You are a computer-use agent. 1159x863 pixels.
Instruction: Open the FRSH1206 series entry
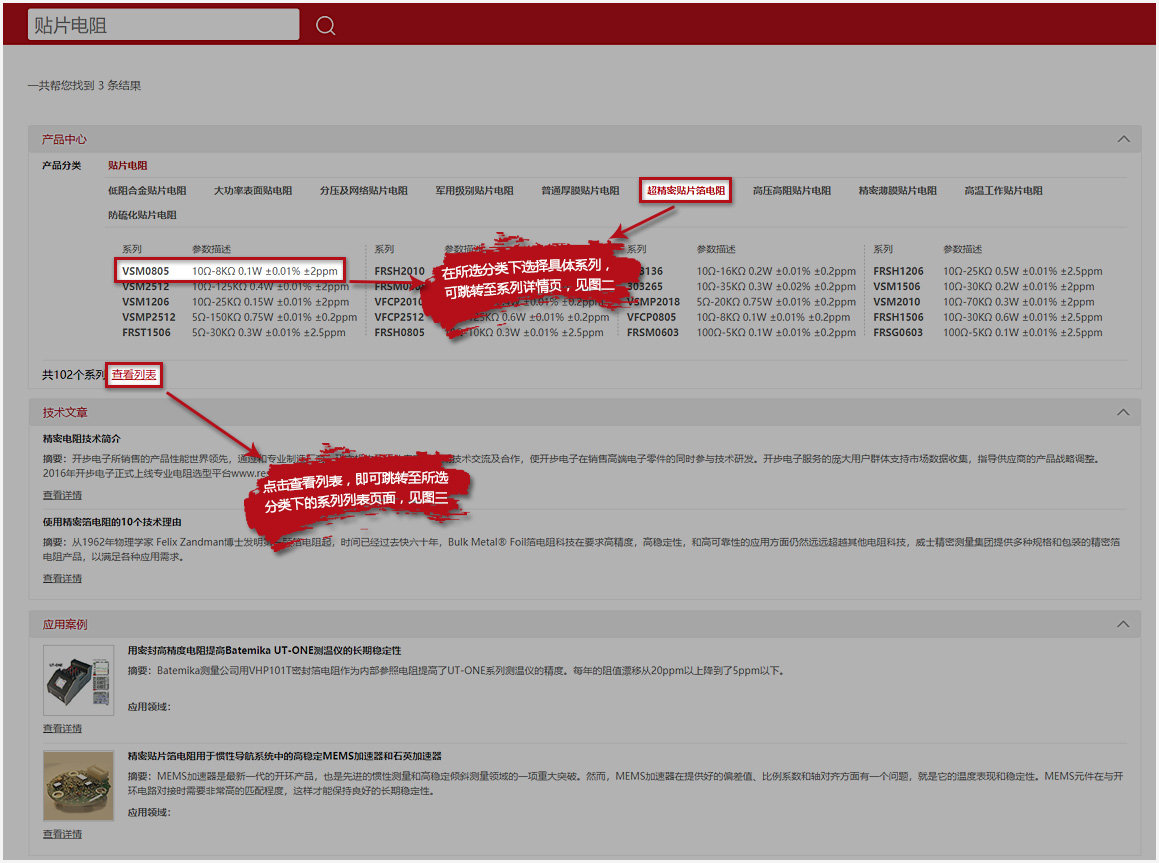(x=898, y=271)
